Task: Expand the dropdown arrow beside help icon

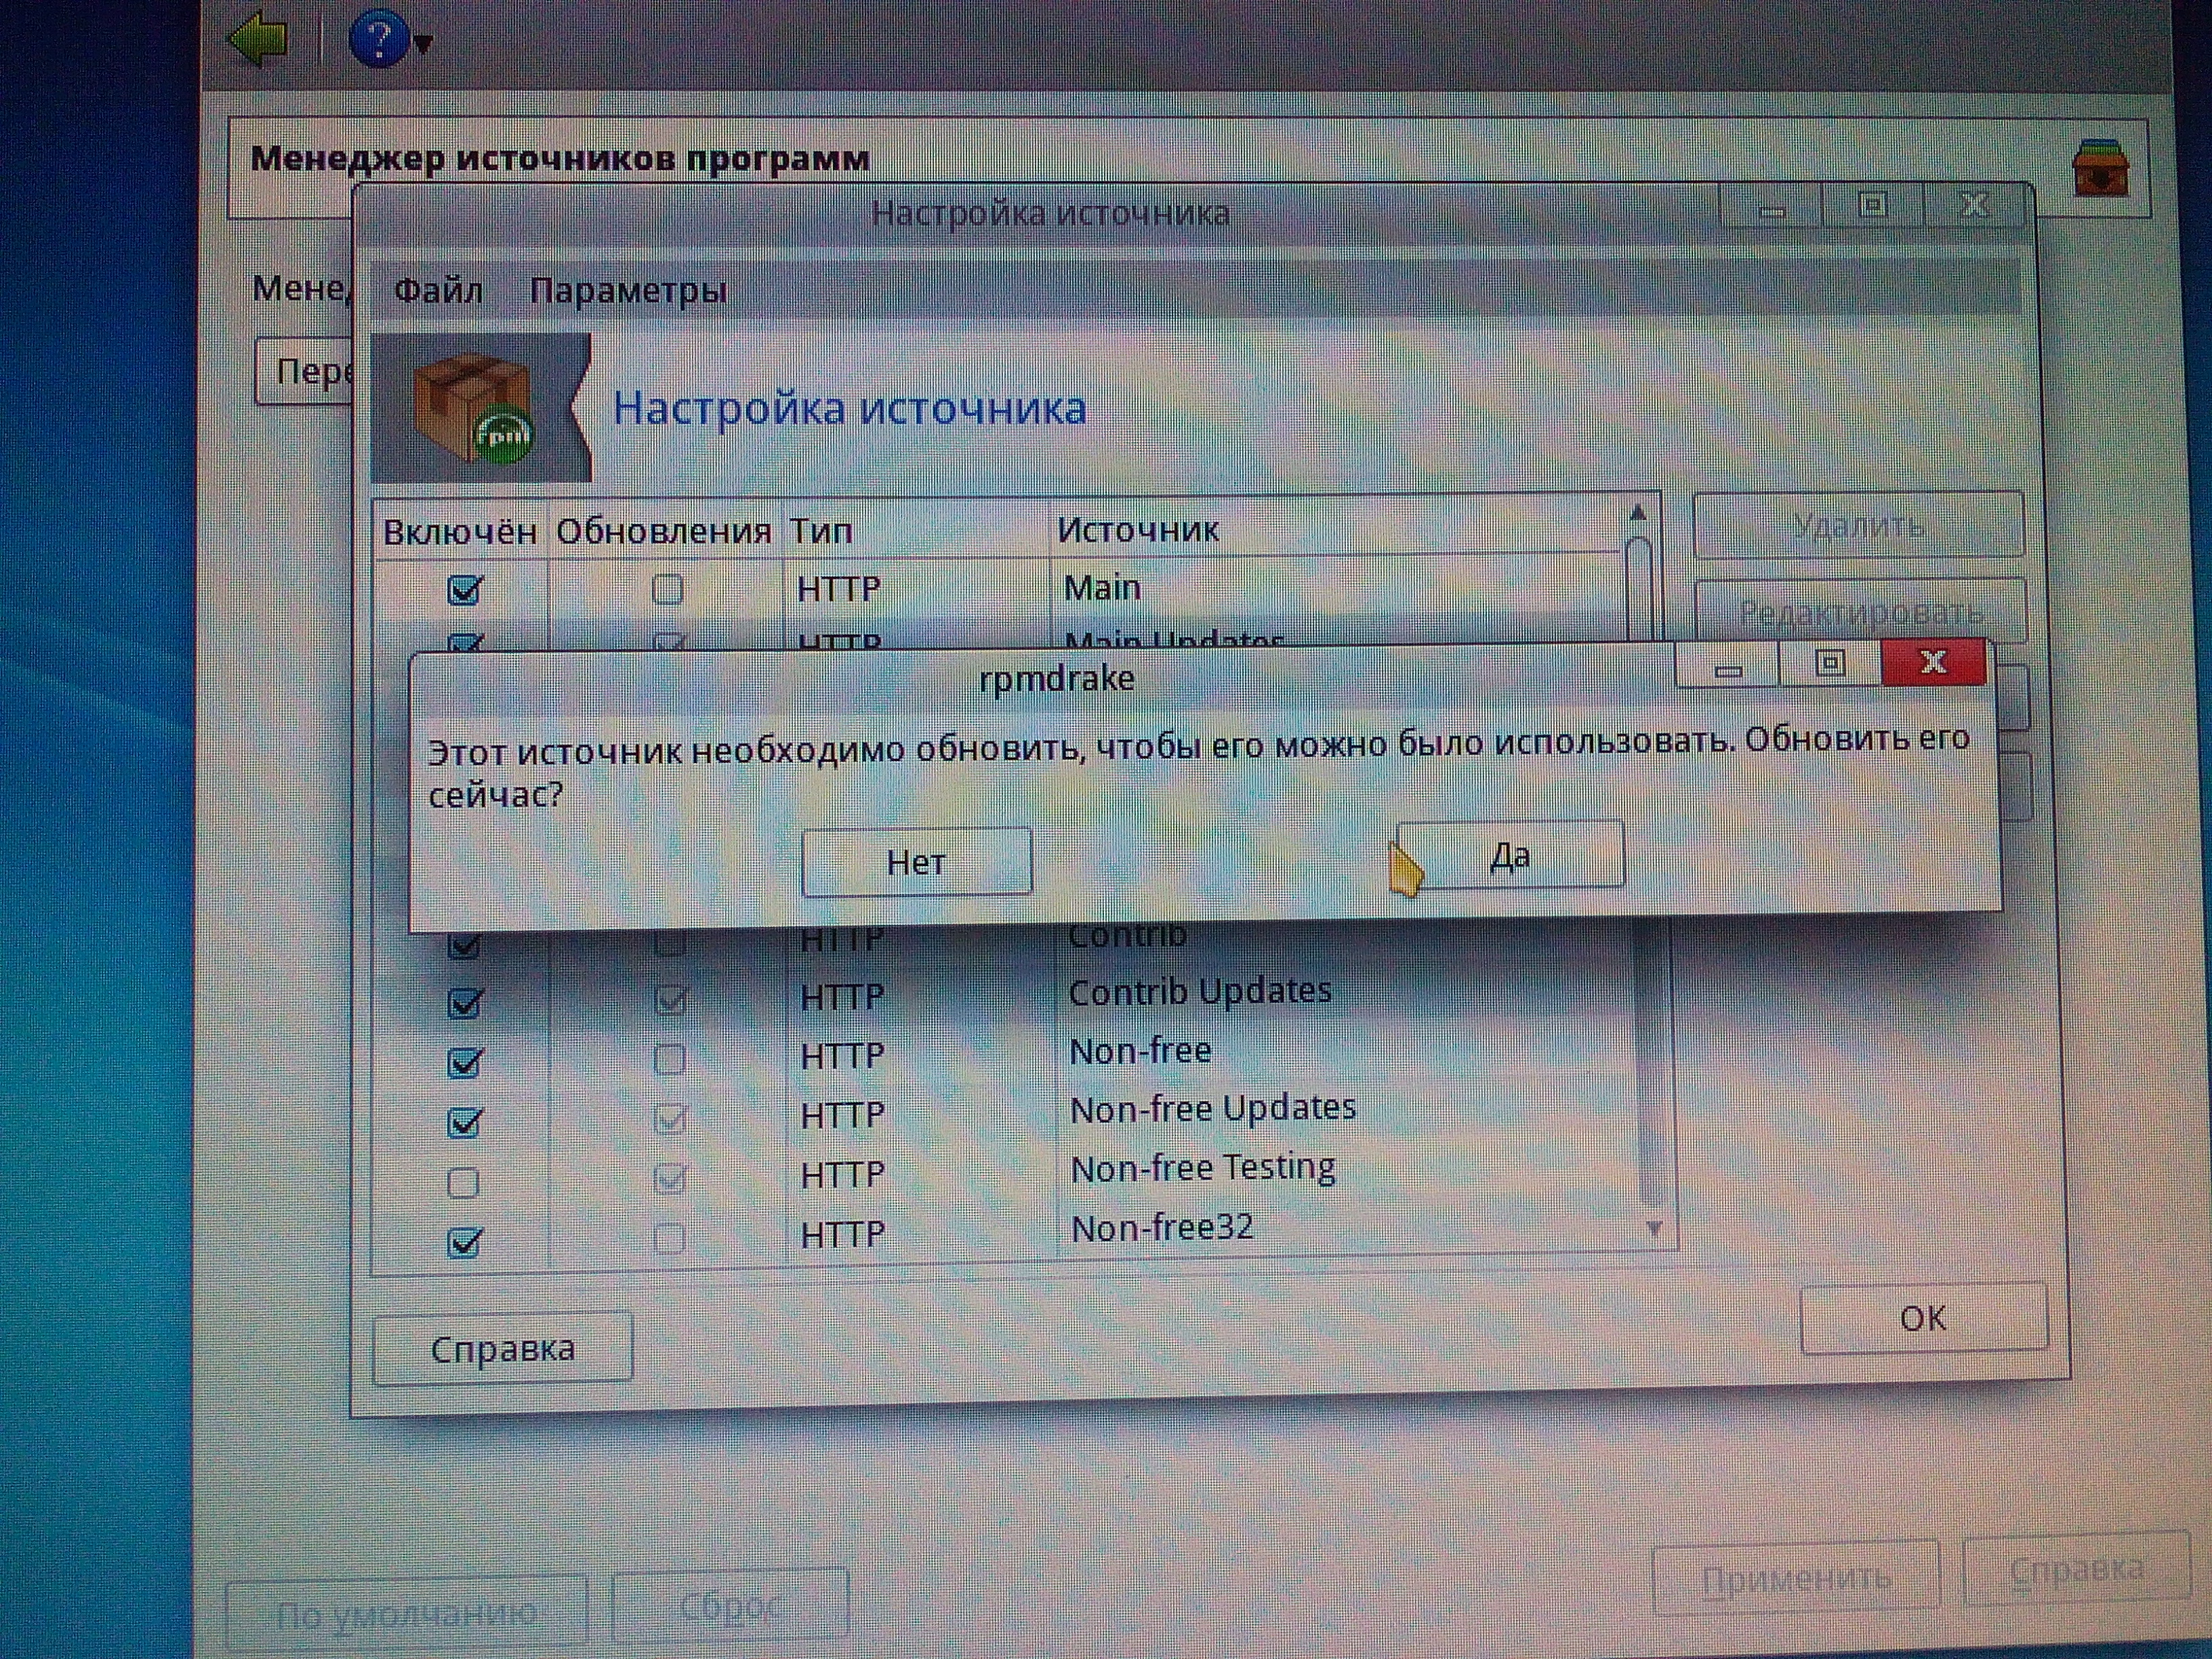Action: [423, 44]
